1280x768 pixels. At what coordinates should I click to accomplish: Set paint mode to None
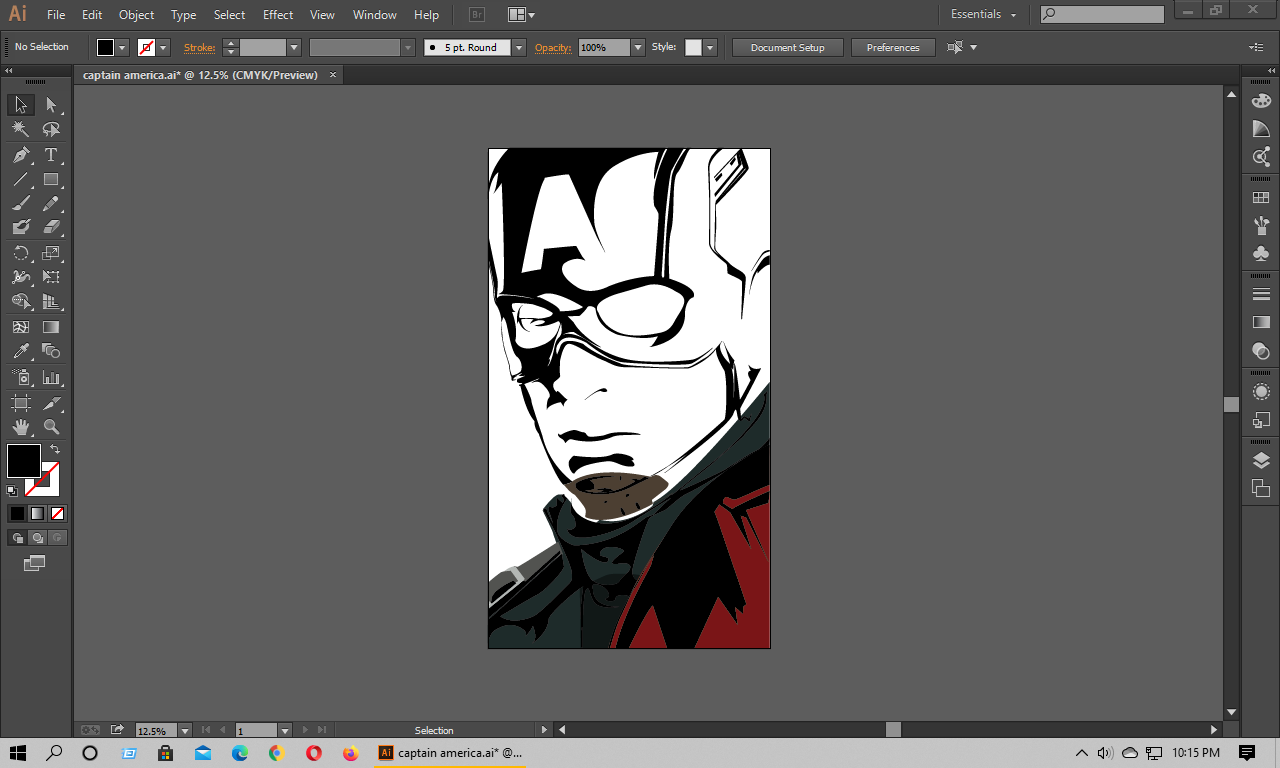pos(57,513)
